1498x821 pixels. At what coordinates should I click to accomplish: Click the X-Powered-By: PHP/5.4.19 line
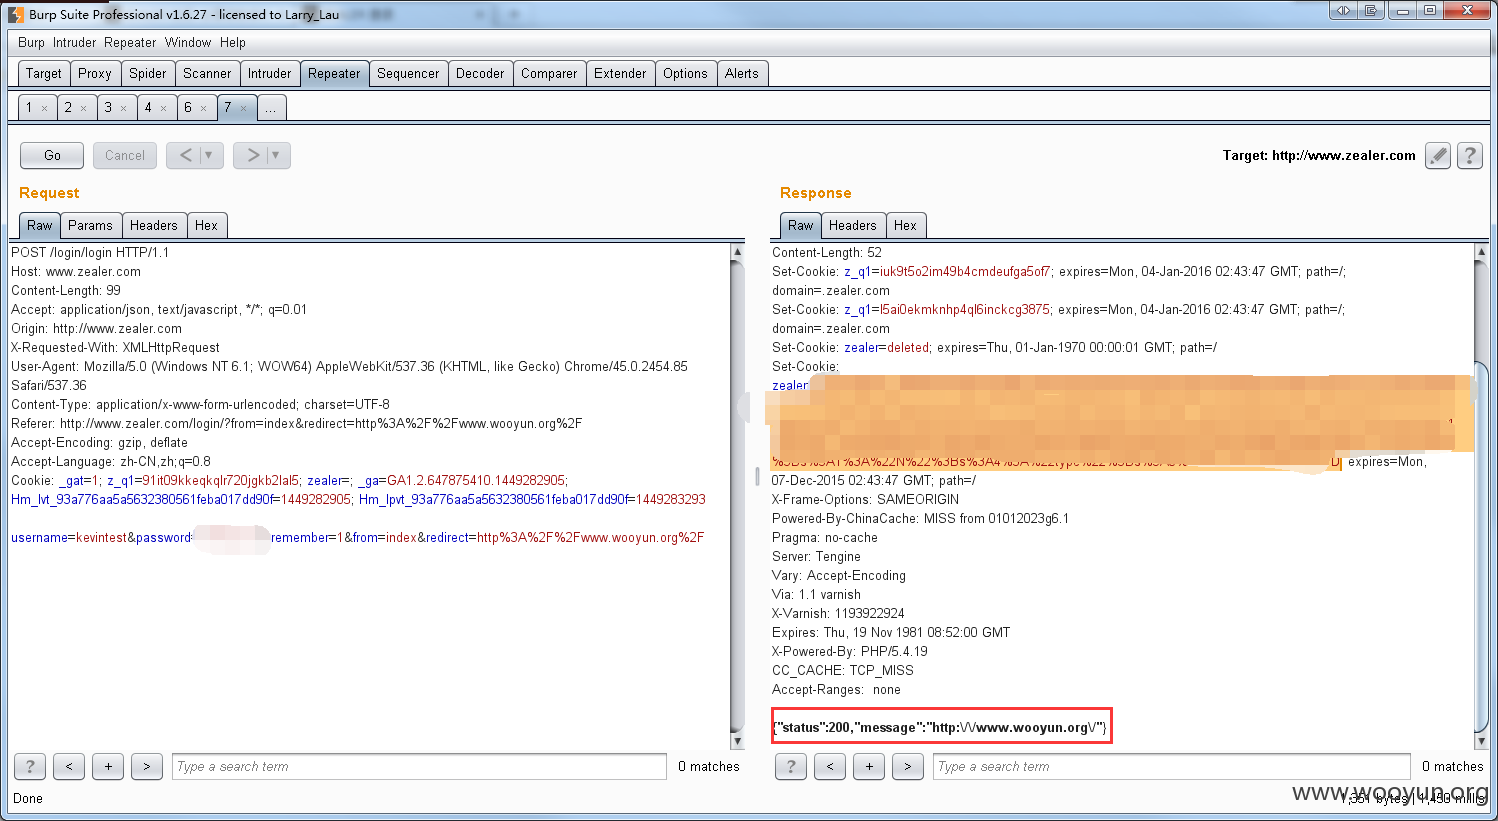(x=850, y=651)
